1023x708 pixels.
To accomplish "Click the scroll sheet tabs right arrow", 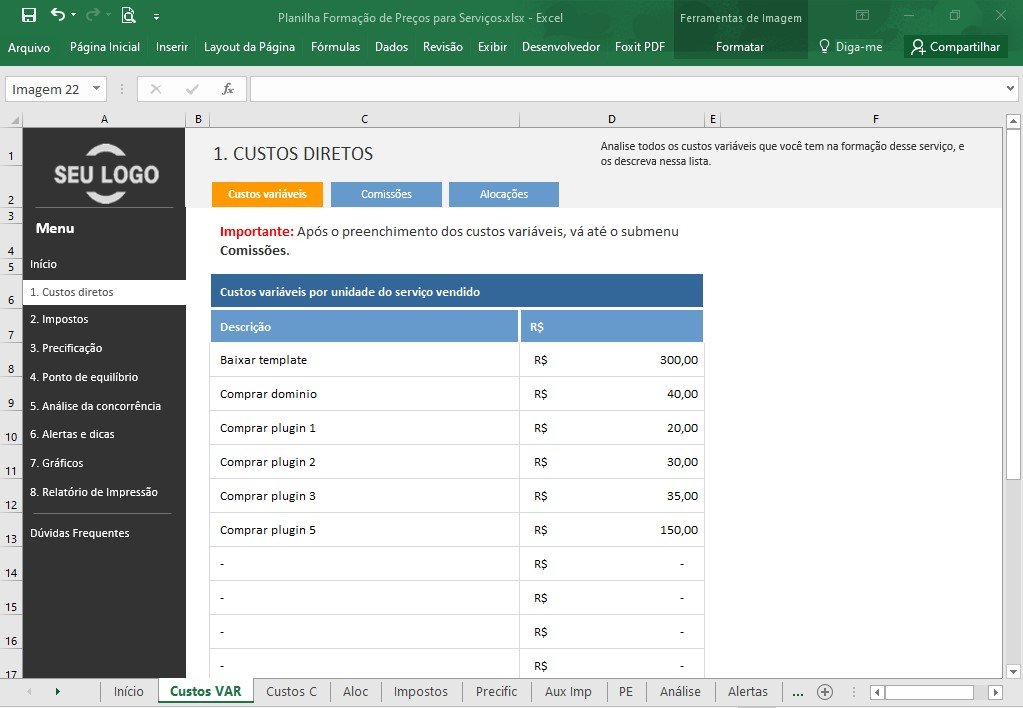I will 57,692.
